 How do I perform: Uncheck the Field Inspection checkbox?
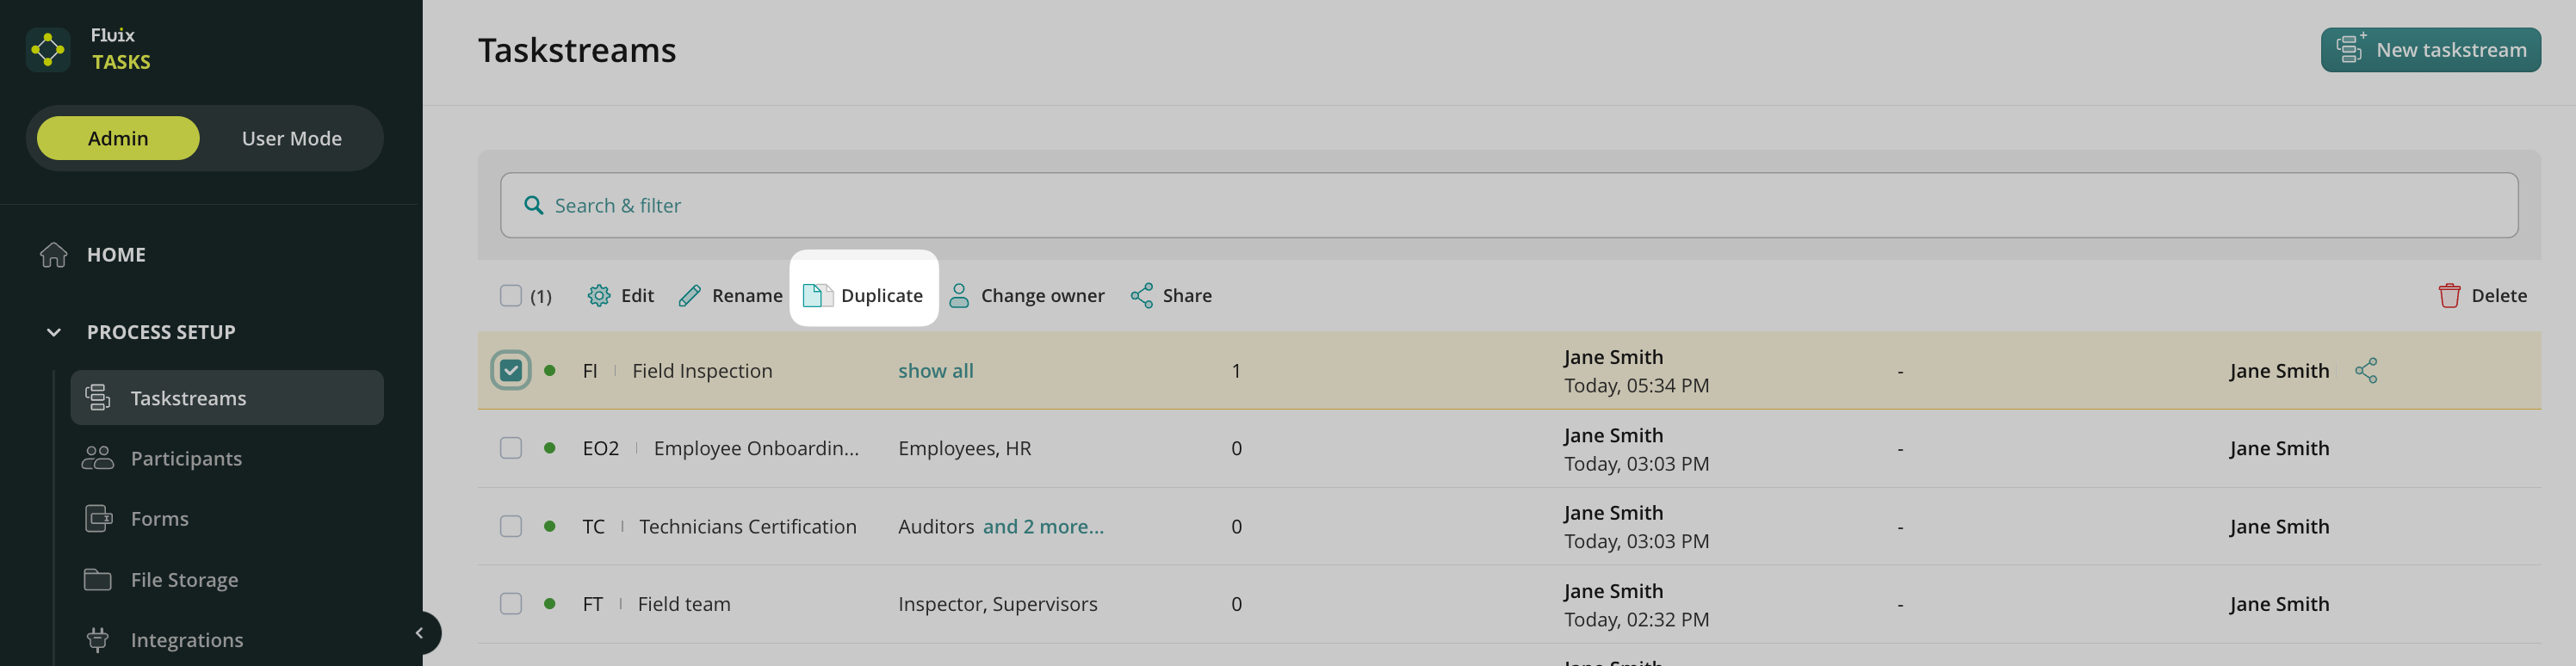[x=511, y=371]
